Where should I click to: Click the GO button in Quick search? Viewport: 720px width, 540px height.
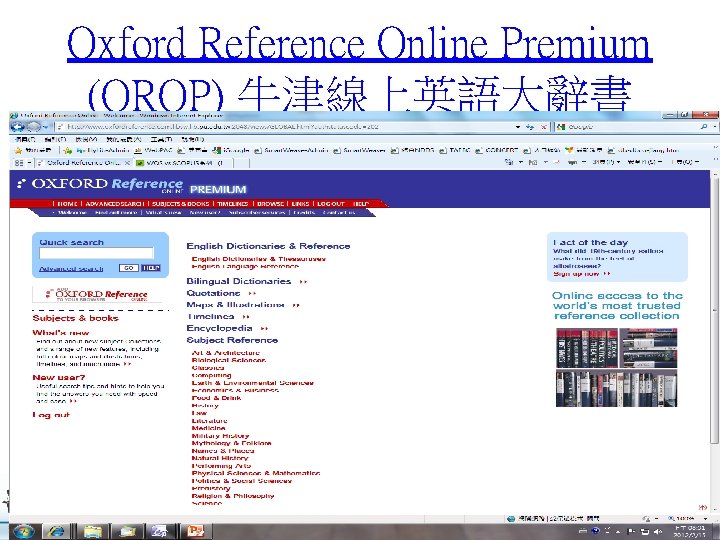pyautogui.click(x=129, y=268)
